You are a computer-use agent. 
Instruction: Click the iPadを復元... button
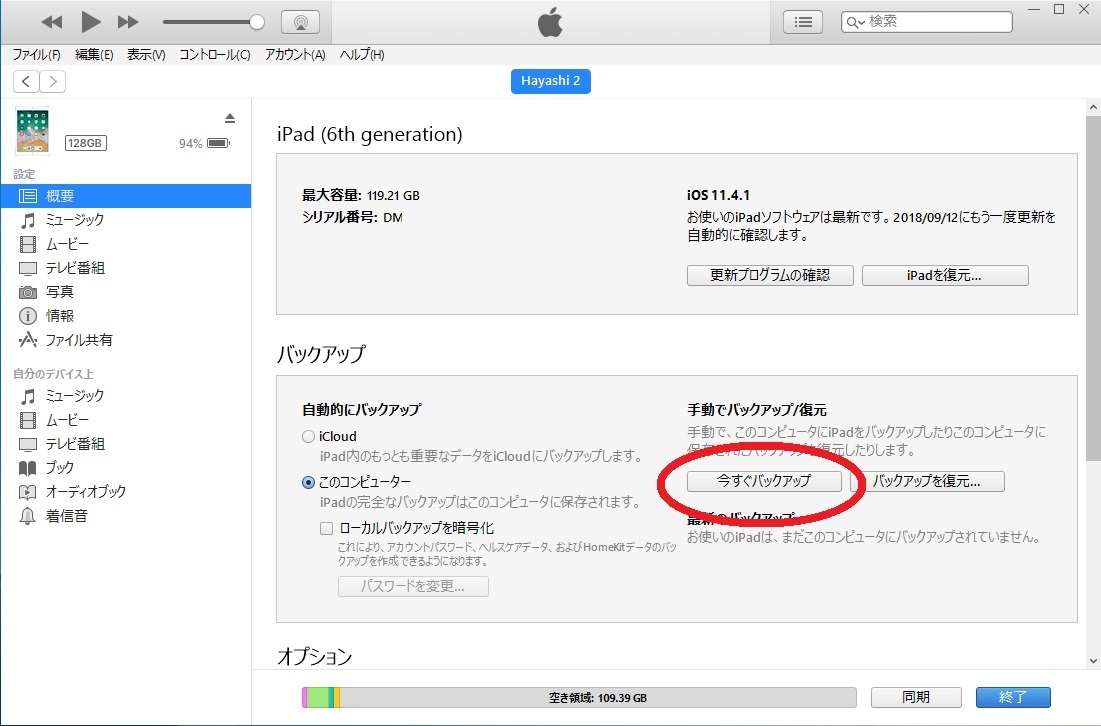coord(945,275)
